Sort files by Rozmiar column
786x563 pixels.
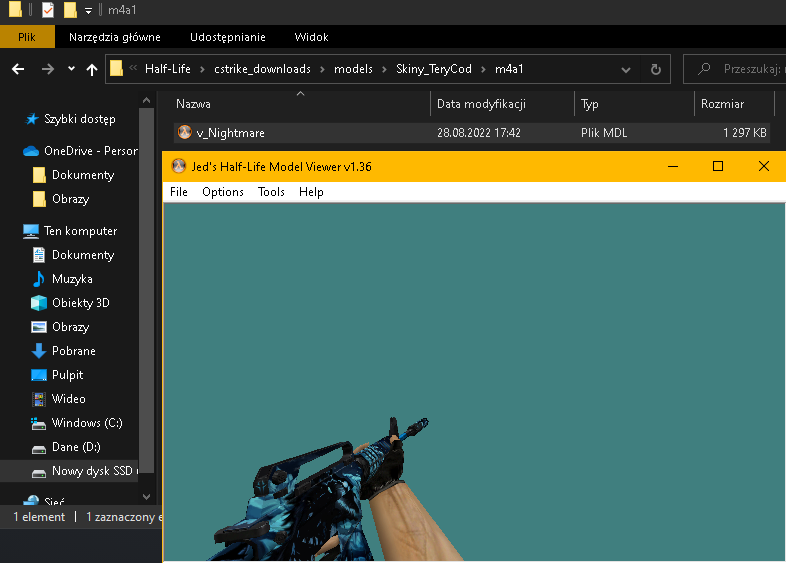[x=722, y=104]
